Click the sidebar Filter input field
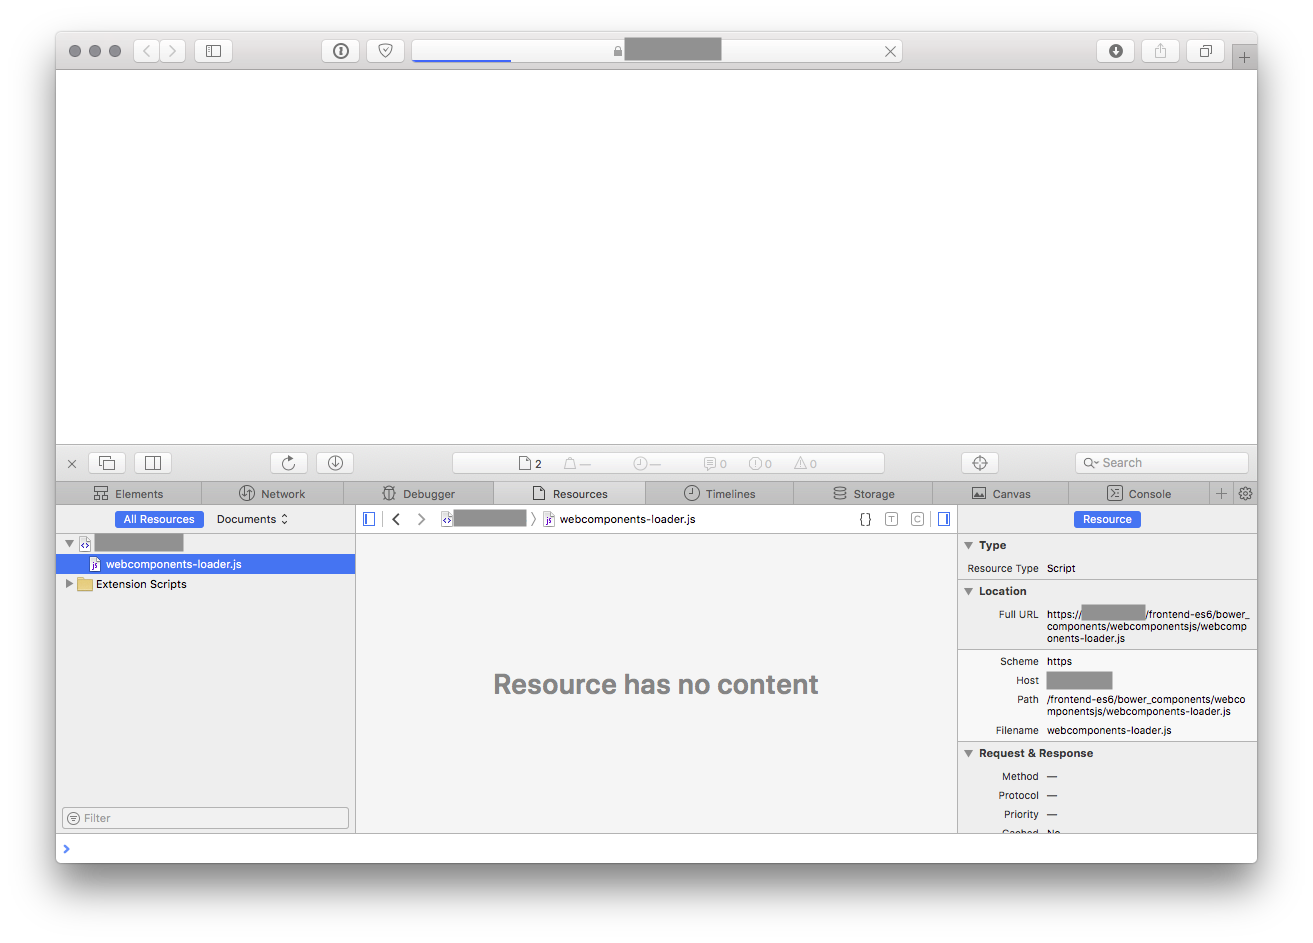 pos(205,817)
